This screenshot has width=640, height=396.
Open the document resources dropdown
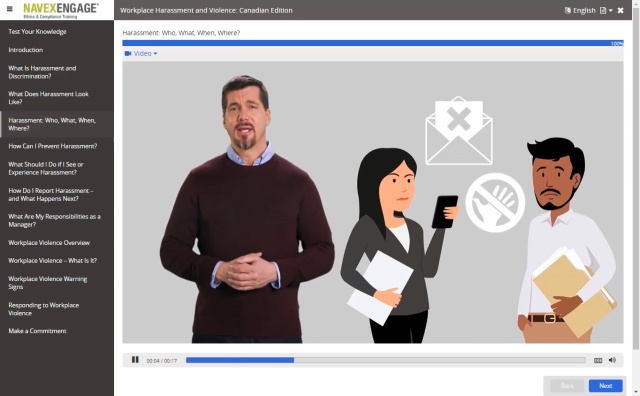pyautogui.click(x=606, y=10)
